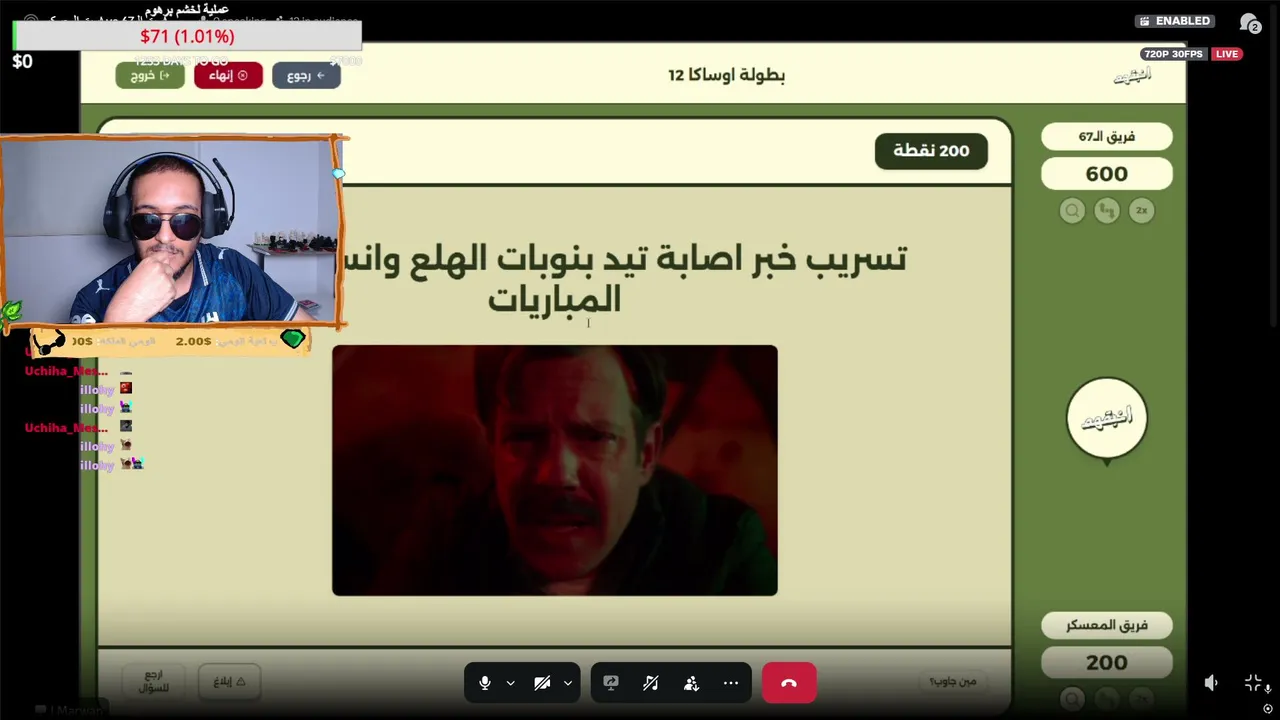Open the three-dot more options menu
The width and height of the screenshot is (1280, 720).
[x=731, y=683]
